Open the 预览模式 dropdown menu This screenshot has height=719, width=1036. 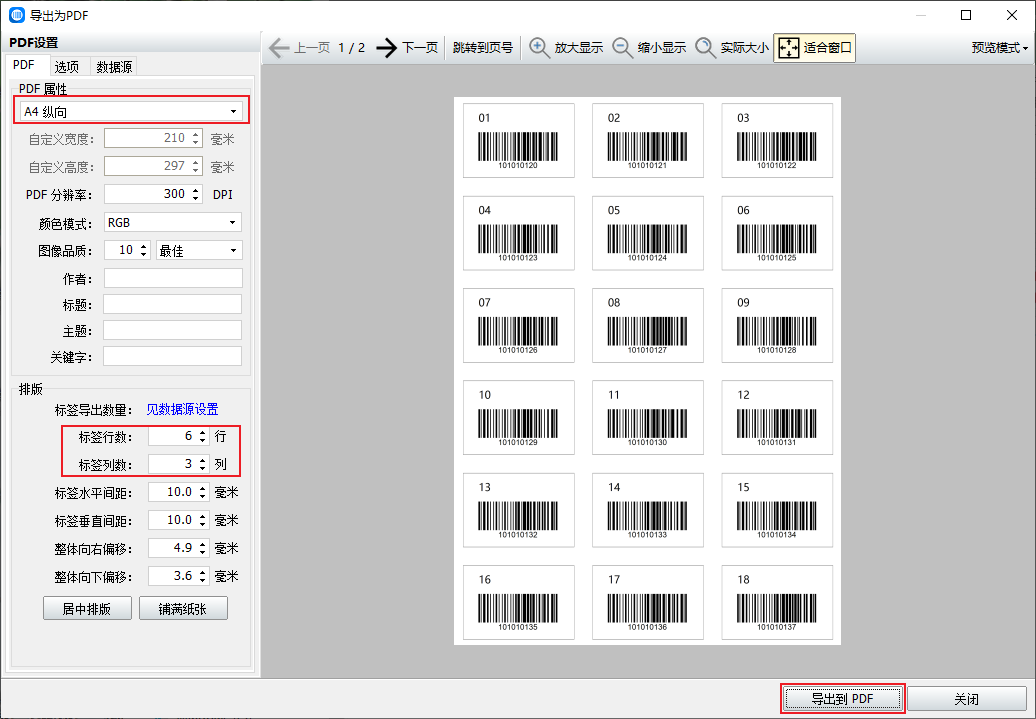[x=1000, y=48]
